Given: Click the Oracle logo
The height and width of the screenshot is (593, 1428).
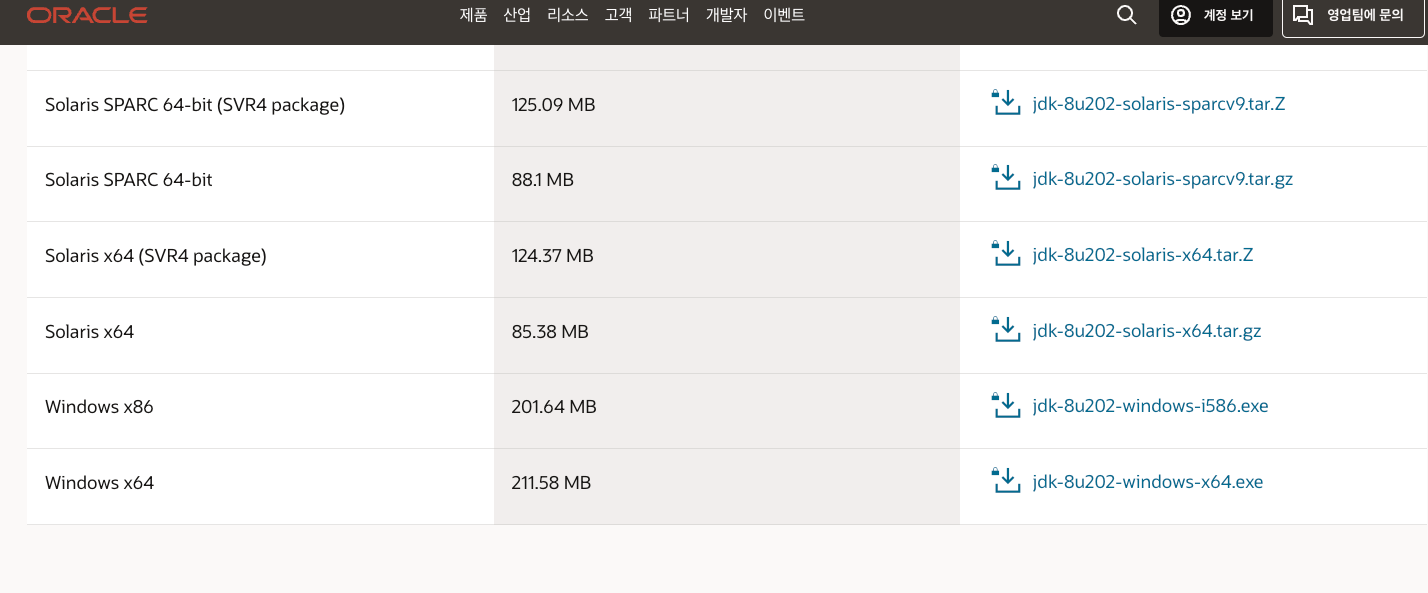Looking at the screenshot, I should point(87,15).
